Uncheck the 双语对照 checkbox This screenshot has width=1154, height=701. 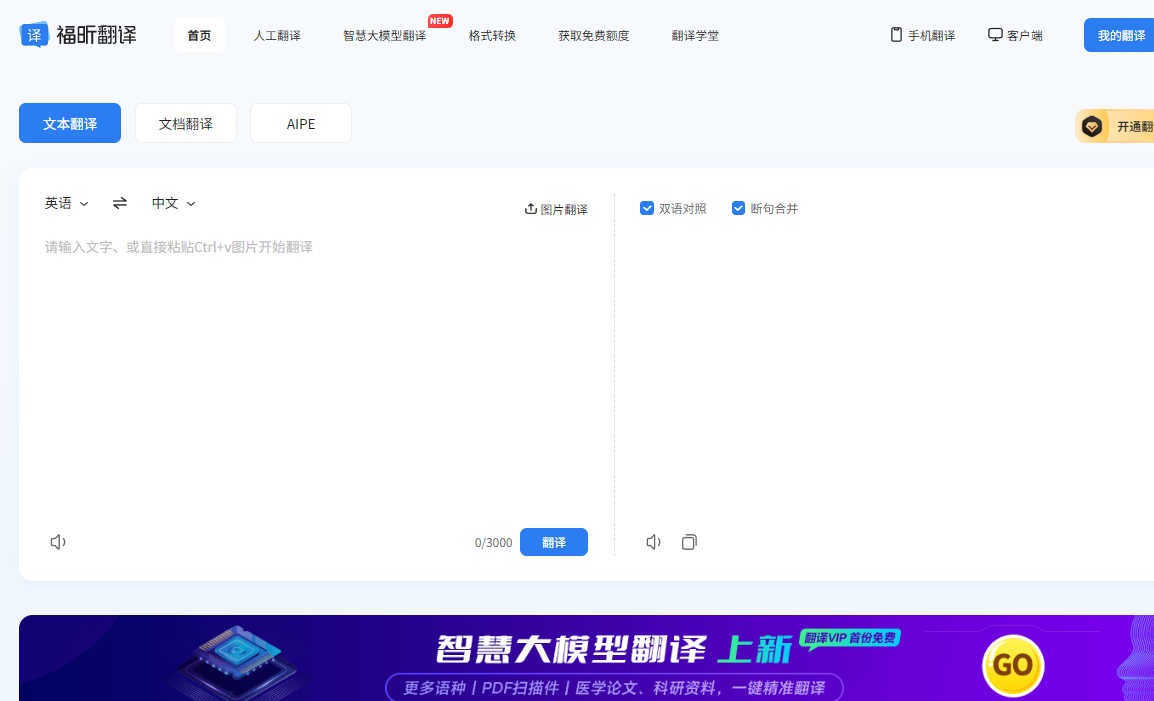[647, 208]
